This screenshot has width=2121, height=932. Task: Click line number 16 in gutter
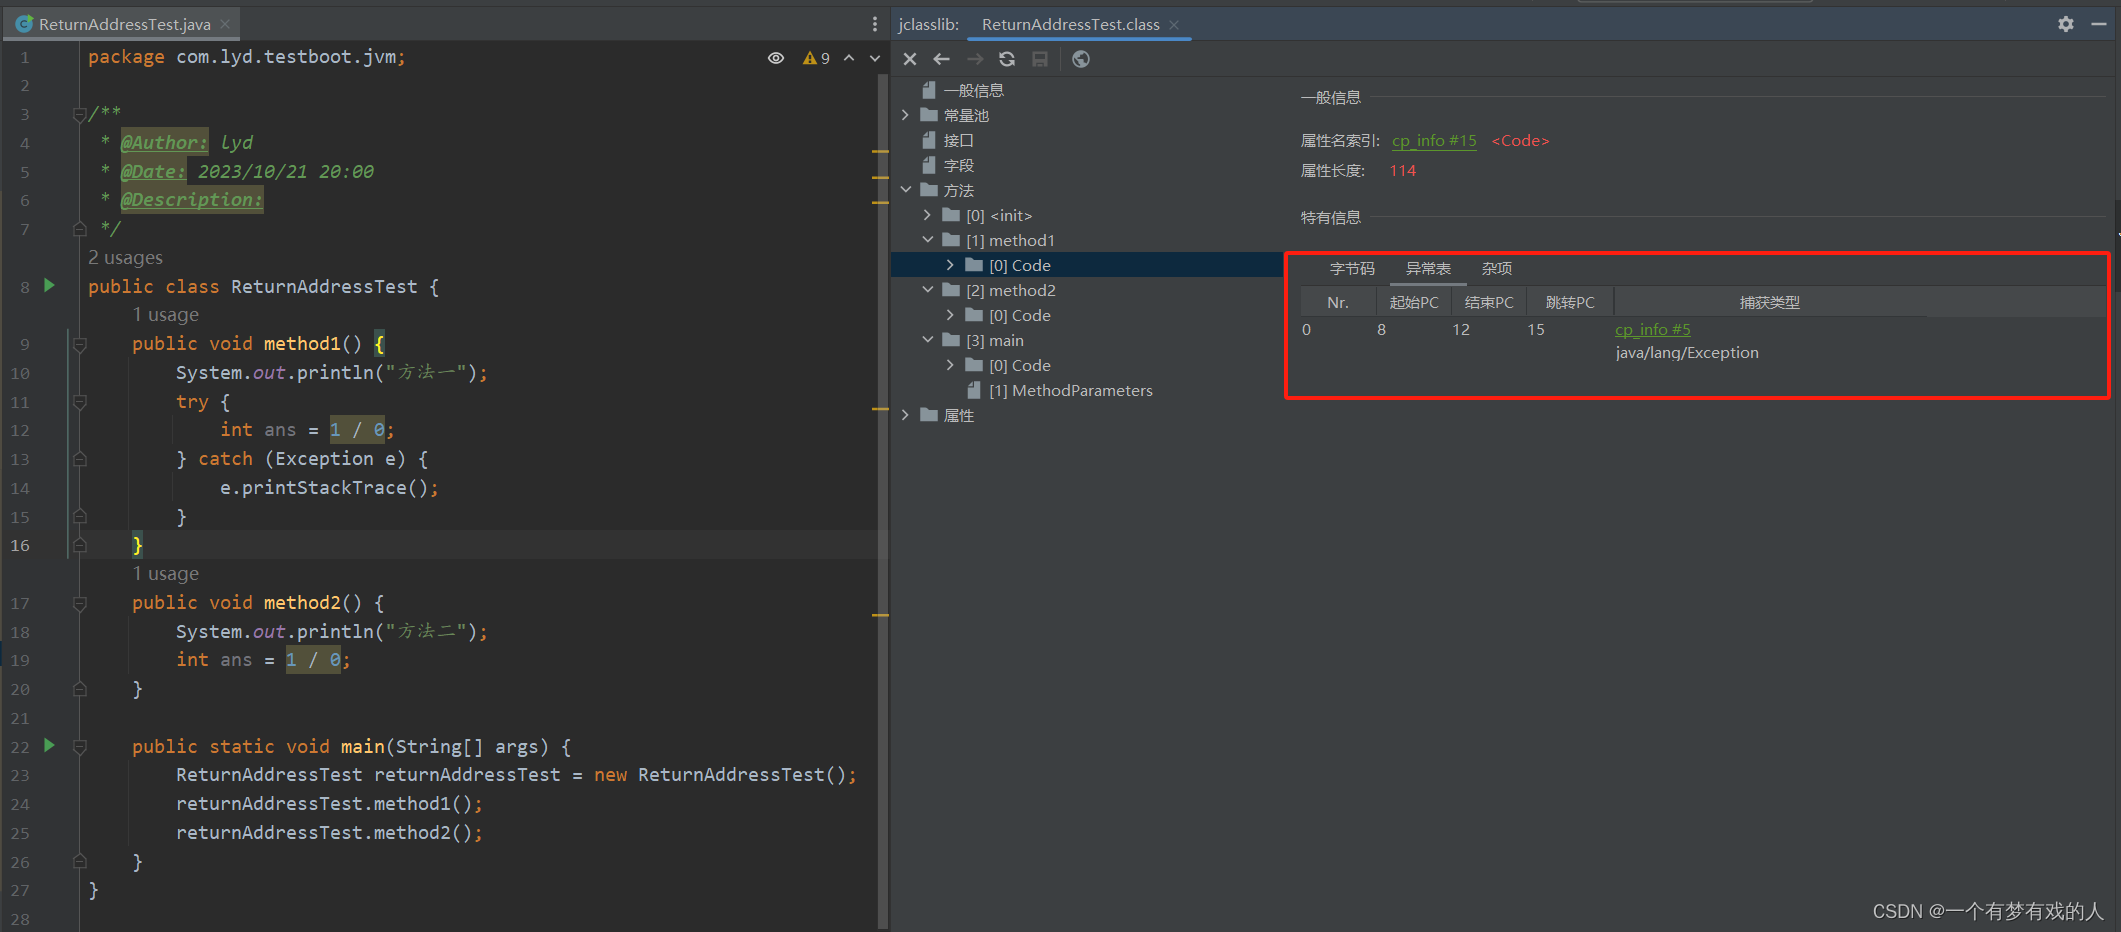20,545
